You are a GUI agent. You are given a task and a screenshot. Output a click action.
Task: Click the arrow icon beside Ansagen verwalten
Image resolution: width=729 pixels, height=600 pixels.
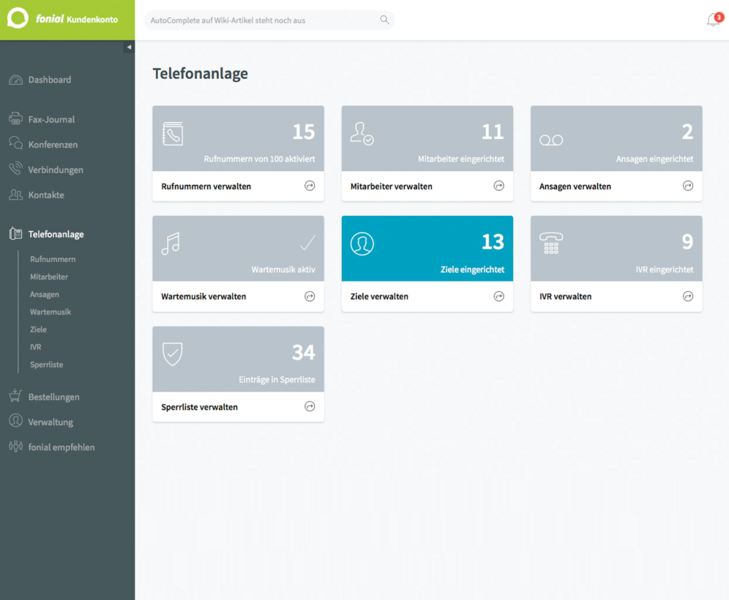pos(688,186)
